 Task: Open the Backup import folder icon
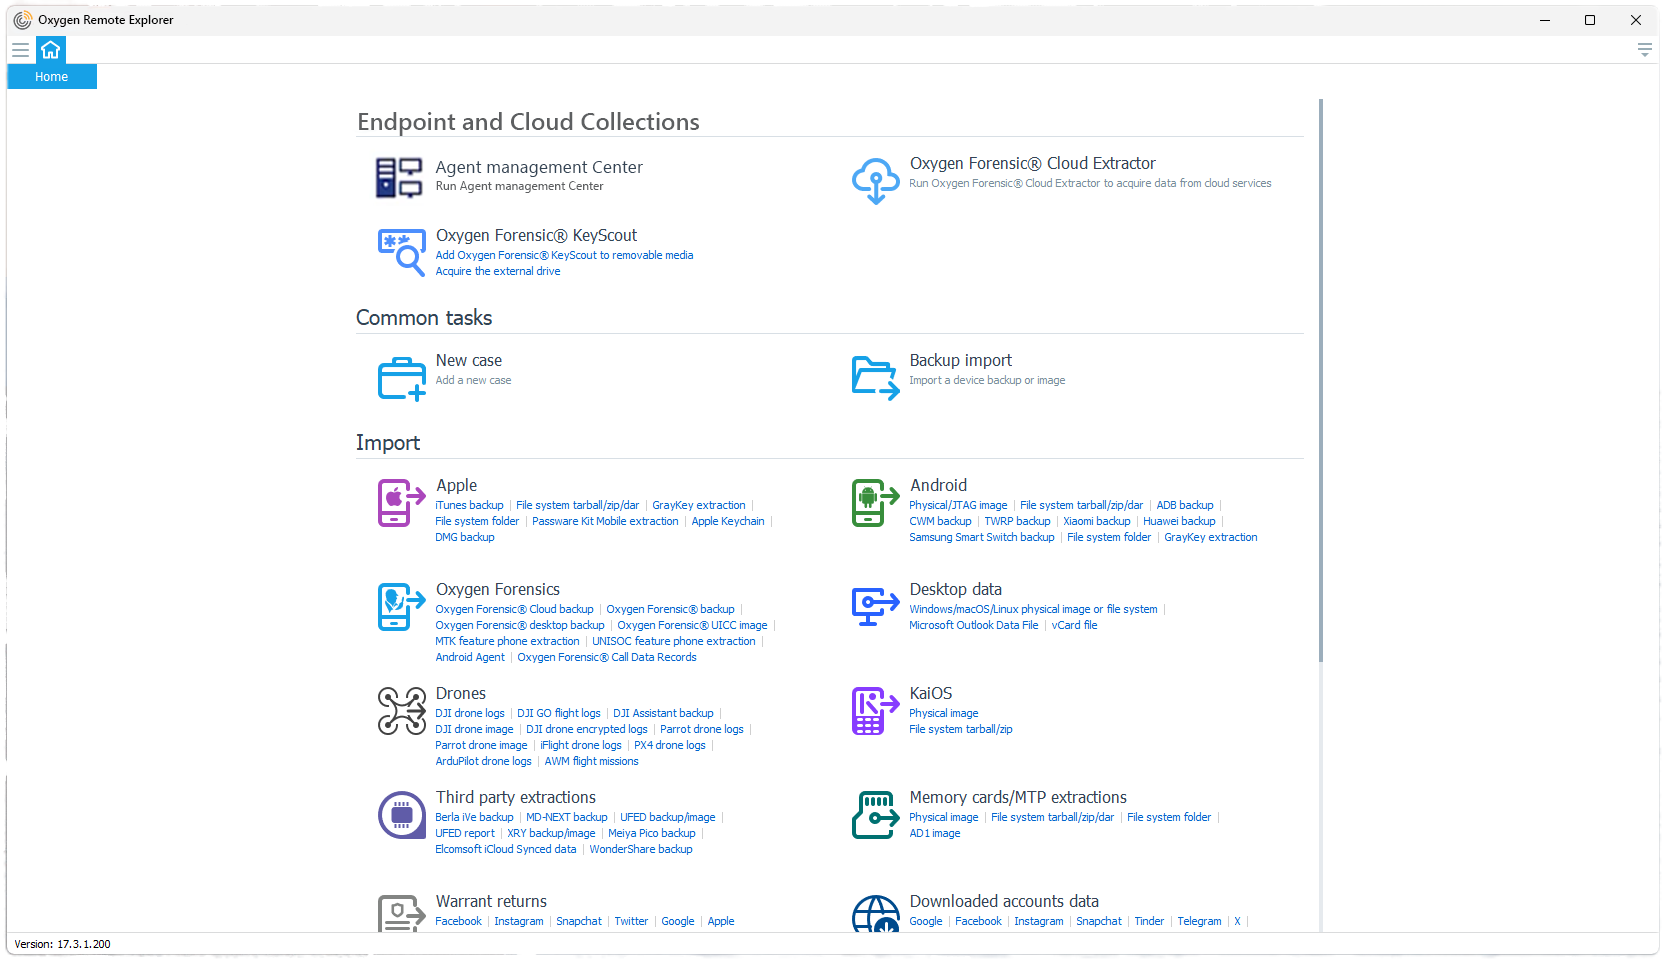tap(875, 378)
